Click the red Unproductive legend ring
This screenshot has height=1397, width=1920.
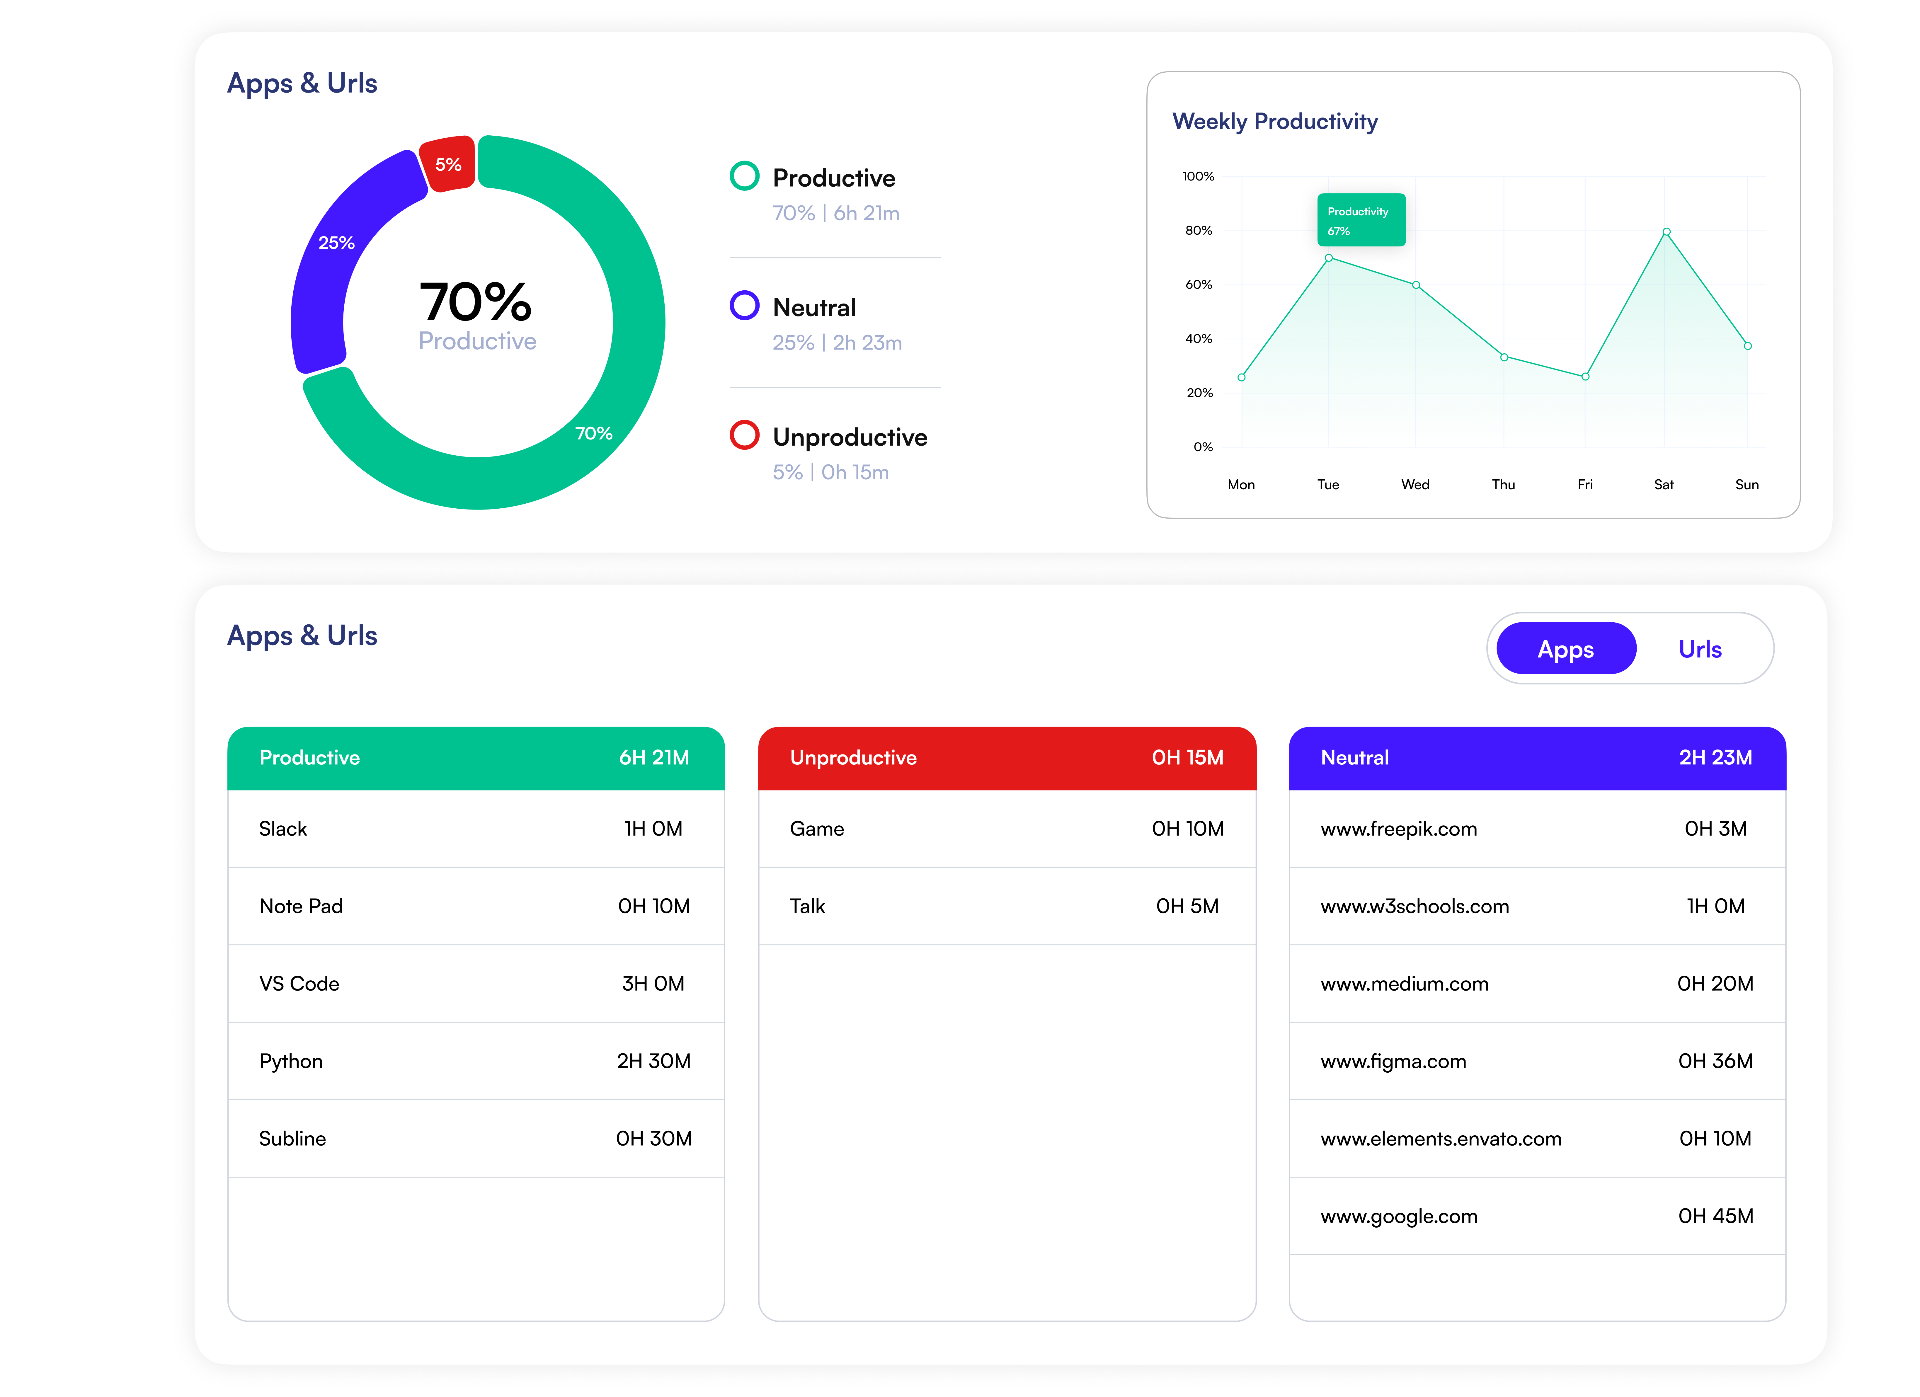tap(745, 435)
